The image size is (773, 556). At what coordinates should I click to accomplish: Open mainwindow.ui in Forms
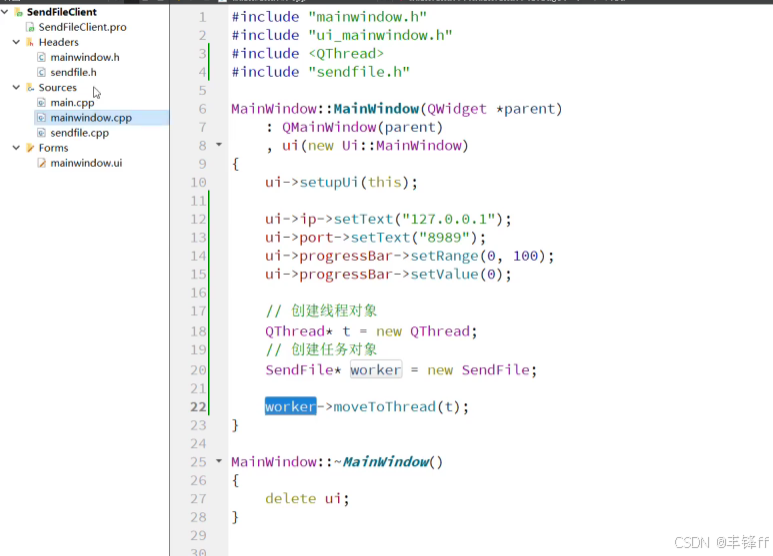[x=86, y=163]
